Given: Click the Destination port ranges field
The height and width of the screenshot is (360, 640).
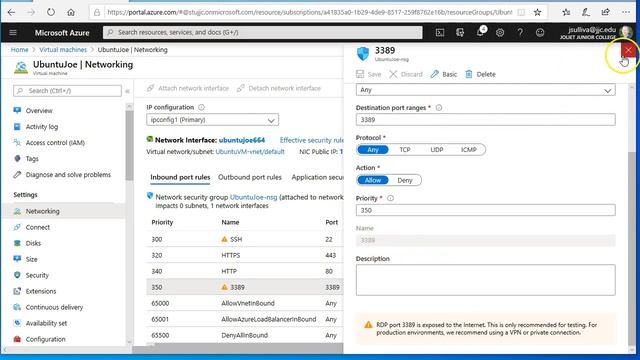Looking at the screenshot, I should point(485,120).
